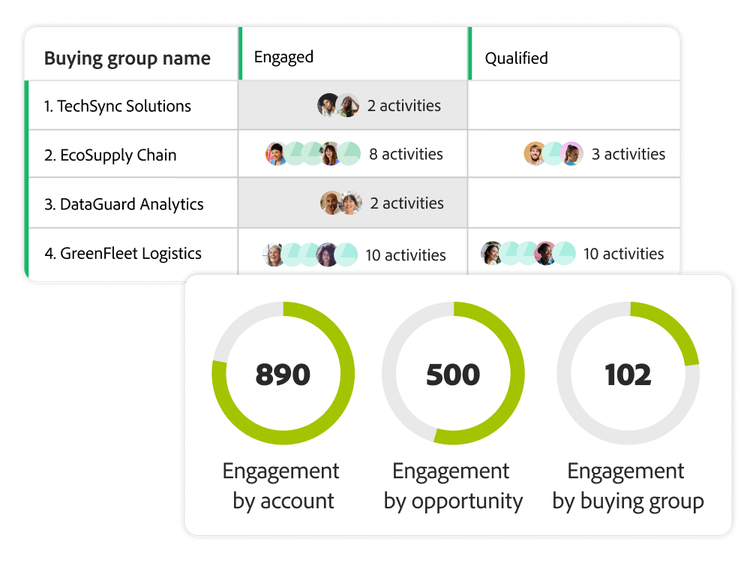Open the DataGuard Analytics buying group
This screenshot has width=750, height=563.
coord(123,204)
